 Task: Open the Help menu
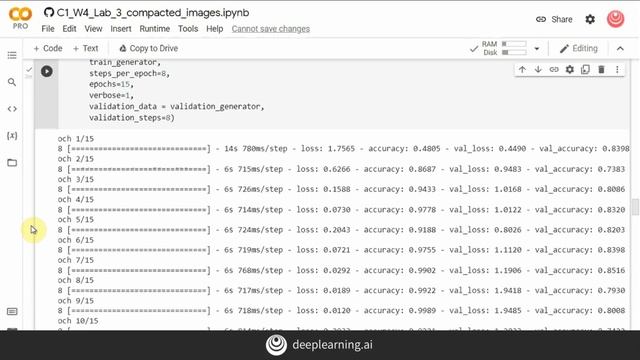click(215, 29)
